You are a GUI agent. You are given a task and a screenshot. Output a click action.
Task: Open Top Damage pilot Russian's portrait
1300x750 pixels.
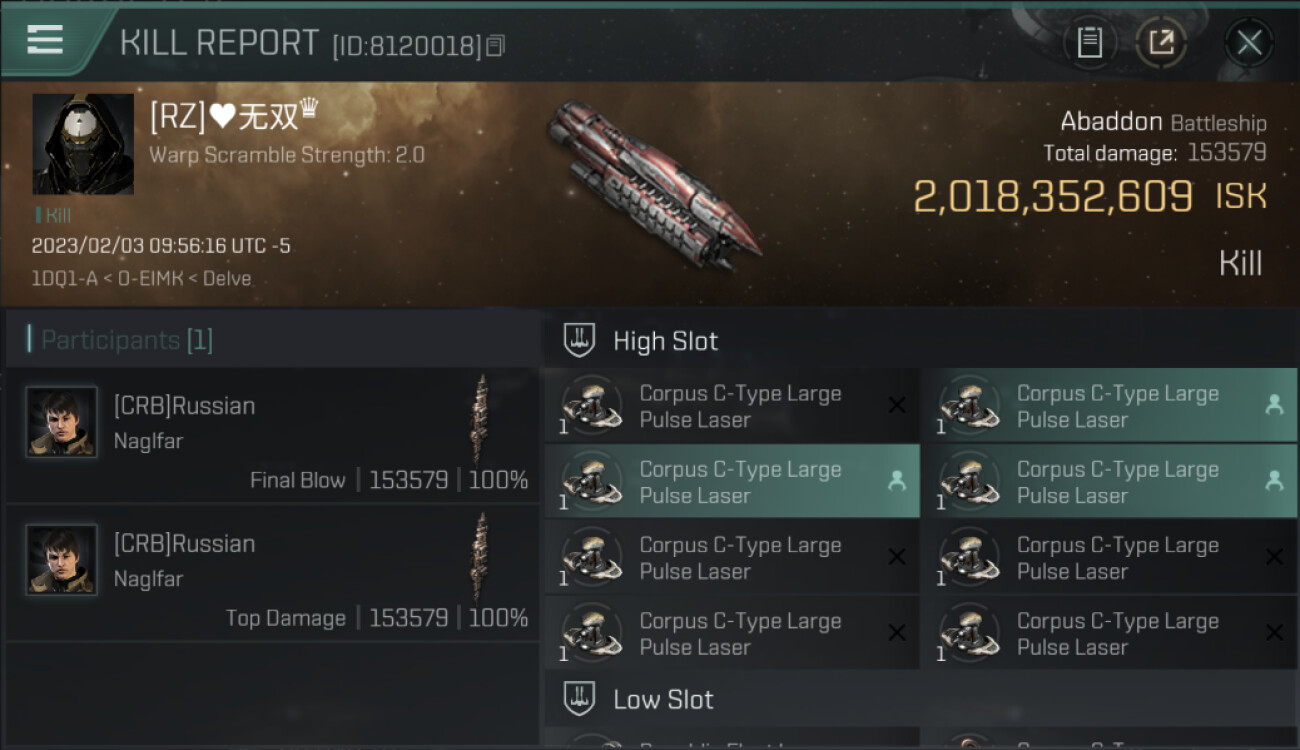click(x=62, y=560)
